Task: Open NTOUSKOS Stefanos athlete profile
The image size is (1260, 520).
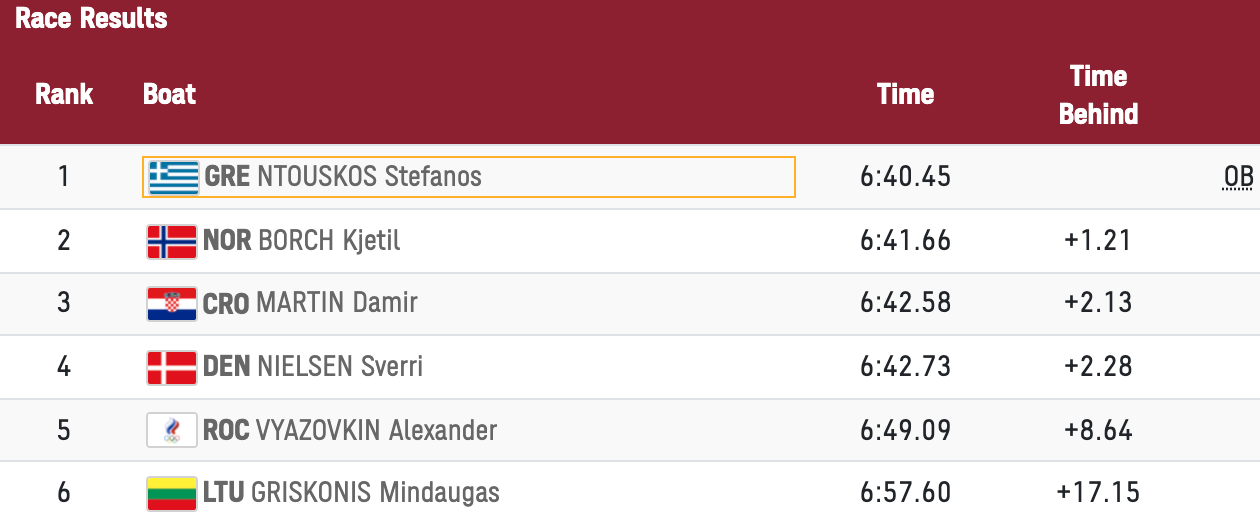Action: click(369, 177)
